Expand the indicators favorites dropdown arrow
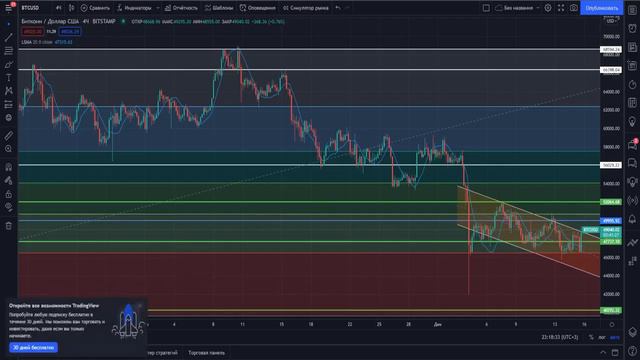The height and width of the screenshot is (360, 640). click(x=158, y=8)
